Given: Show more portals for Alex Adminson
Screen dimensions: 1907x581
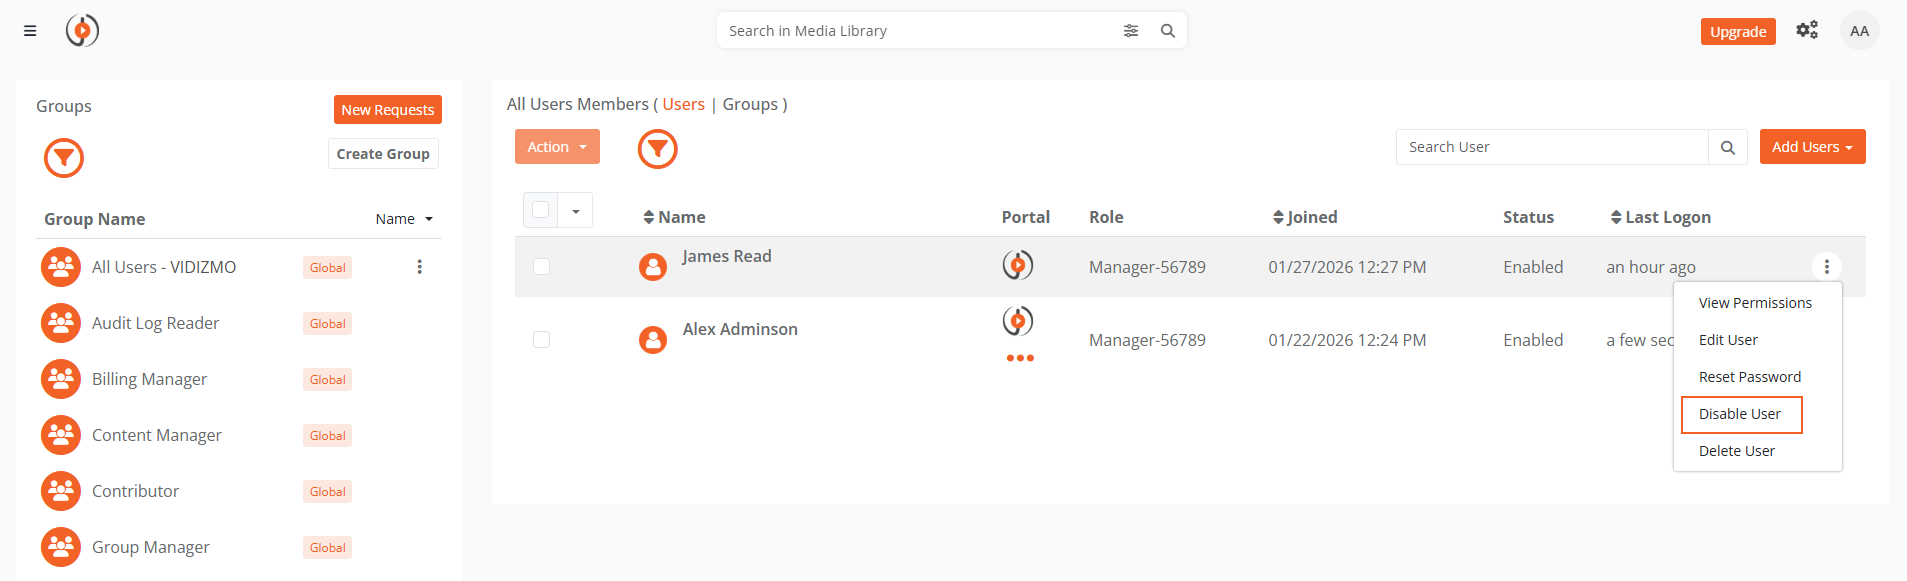Looking at the screenshot, I should click(1020, 358).
